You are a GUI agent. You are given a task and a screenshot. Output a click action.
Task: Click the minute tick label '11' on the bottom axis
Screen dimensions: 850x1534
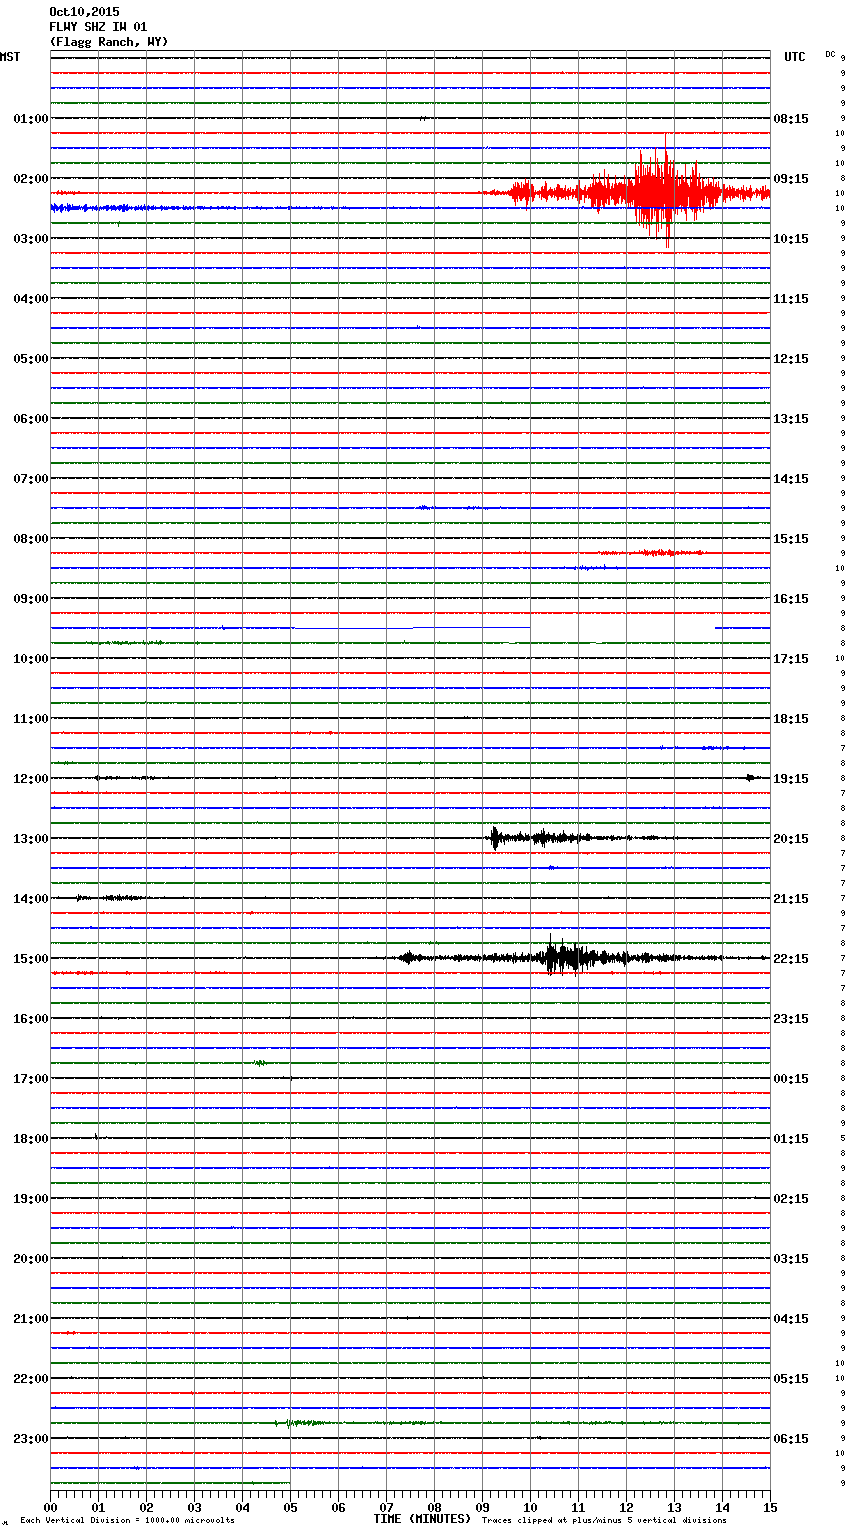578,1507
